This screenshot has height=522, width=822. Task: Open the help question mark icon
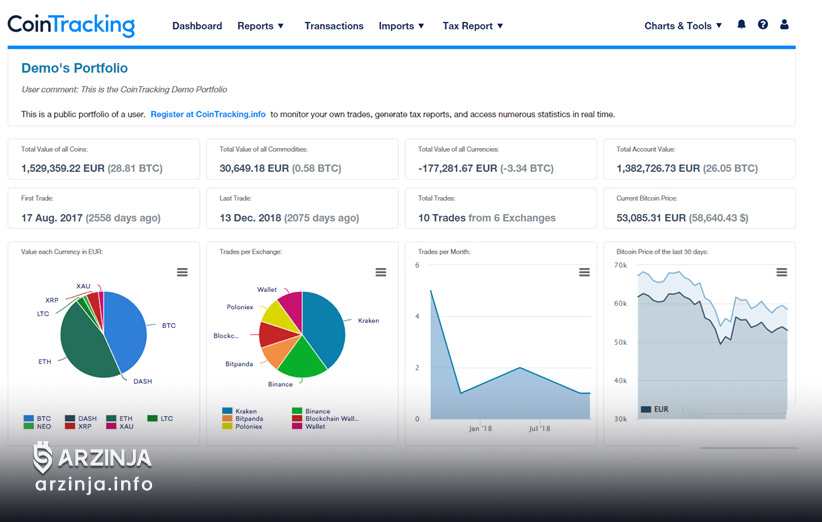pos(763,25)
